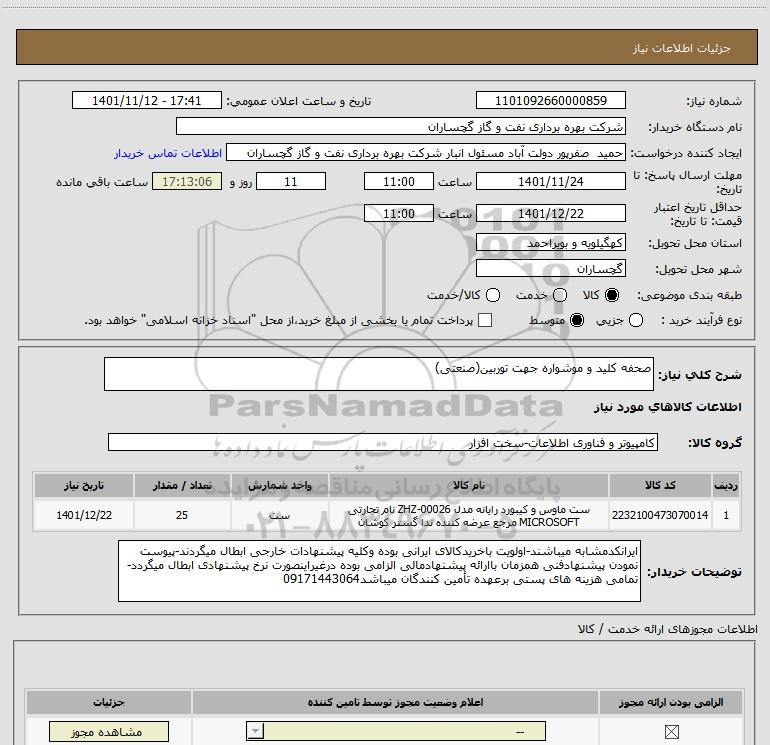Click the row number cell 1
The image size is (770, 745).
726,515
